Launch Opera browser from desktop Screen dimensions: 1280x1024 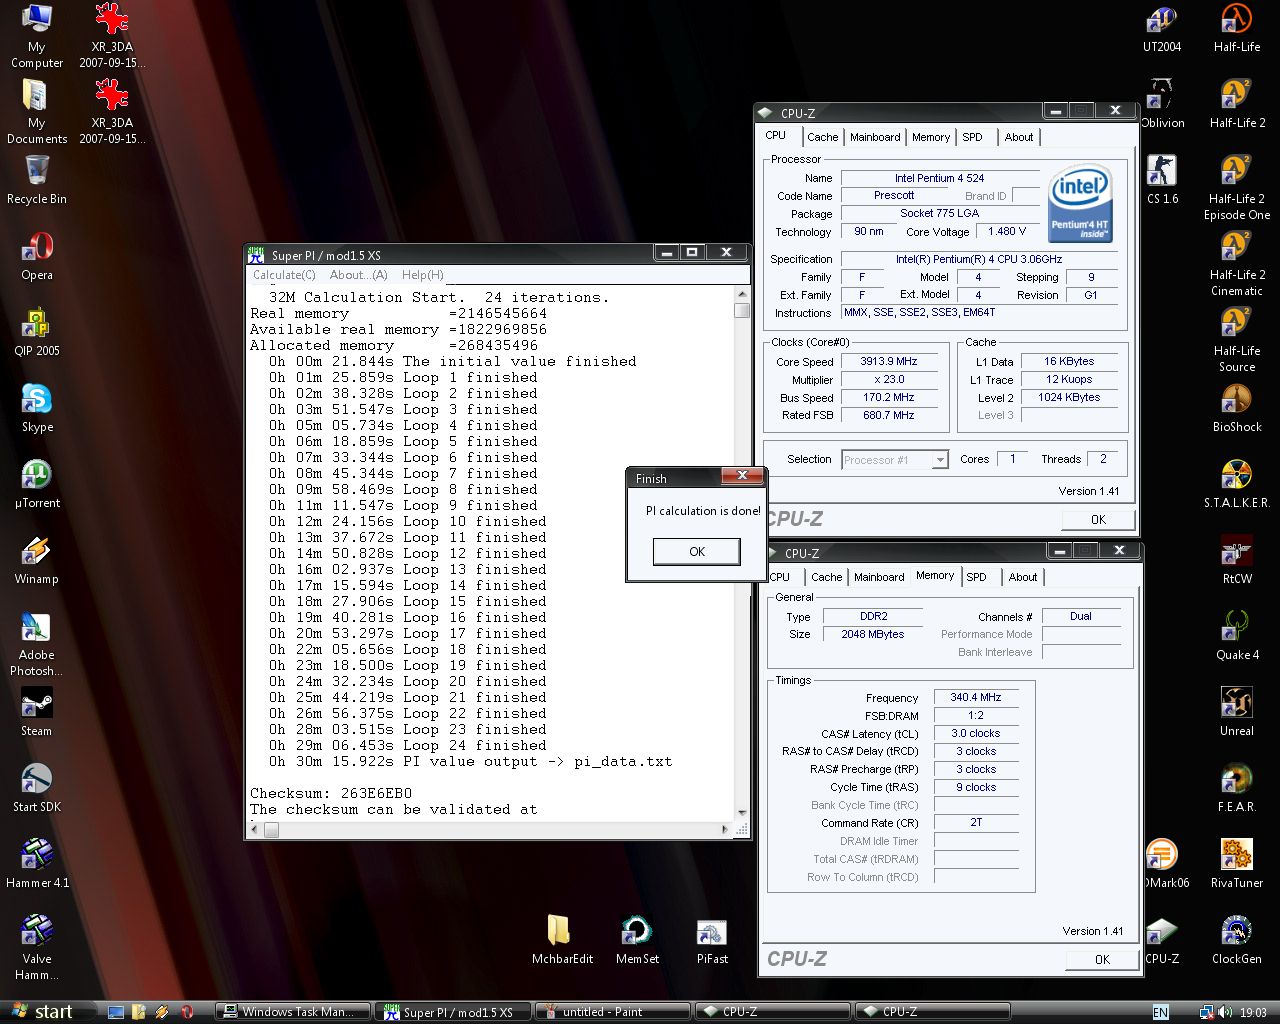[37, 256]
